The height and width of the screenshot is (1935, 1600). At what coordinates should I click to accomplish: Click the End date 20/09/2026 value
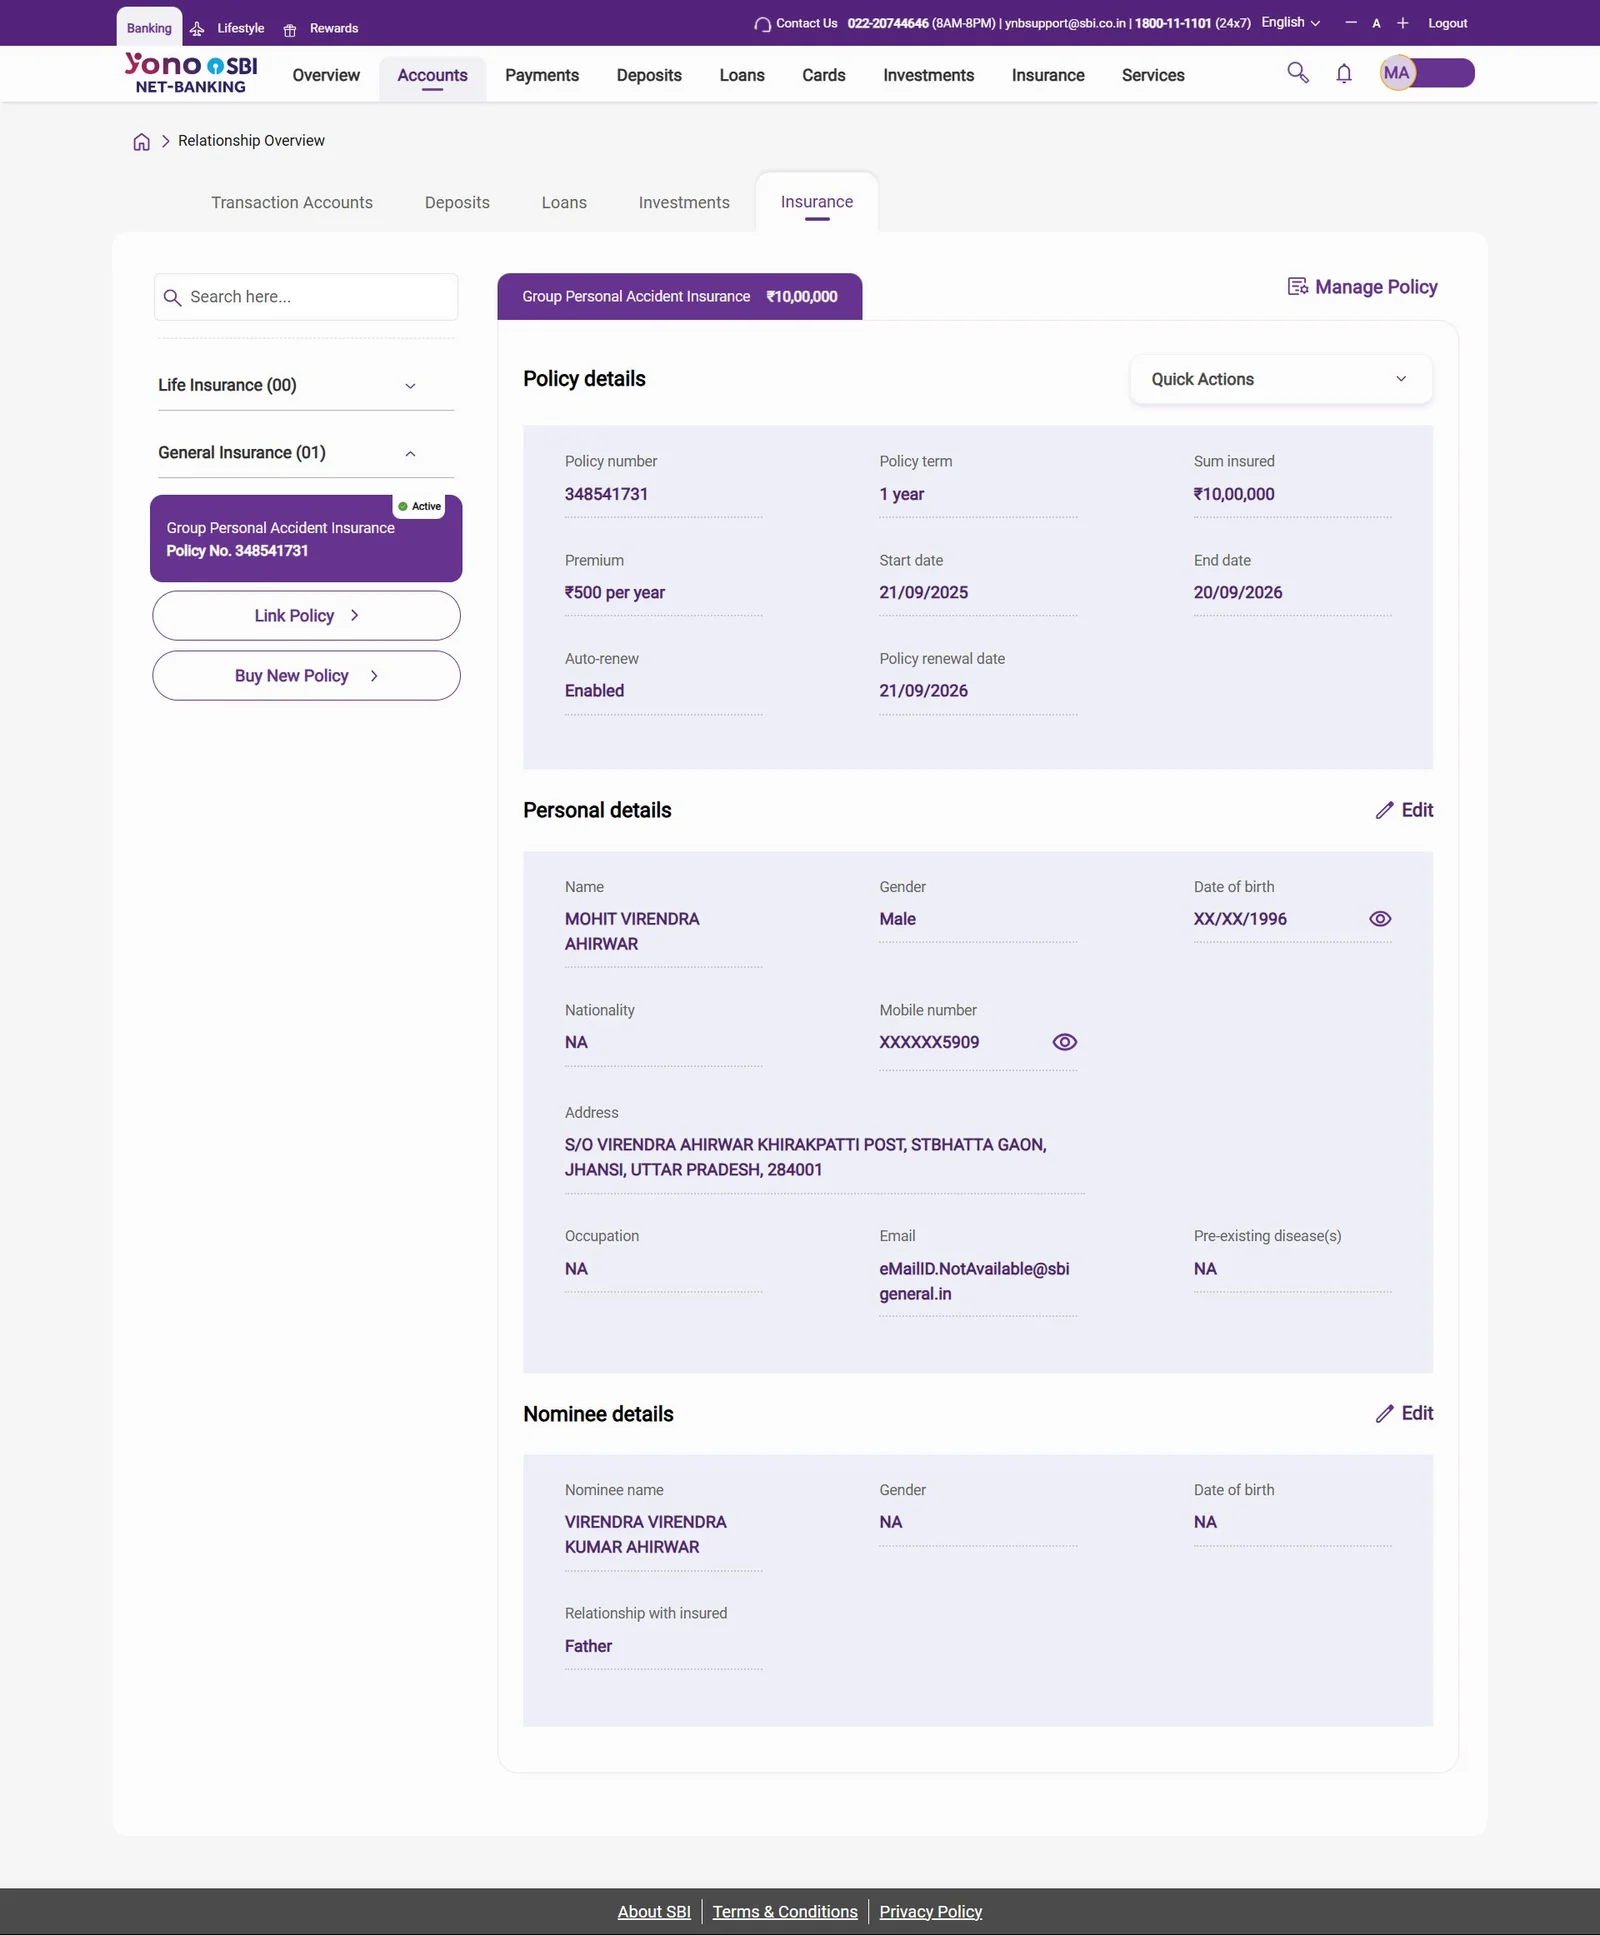click(1238, 593)
